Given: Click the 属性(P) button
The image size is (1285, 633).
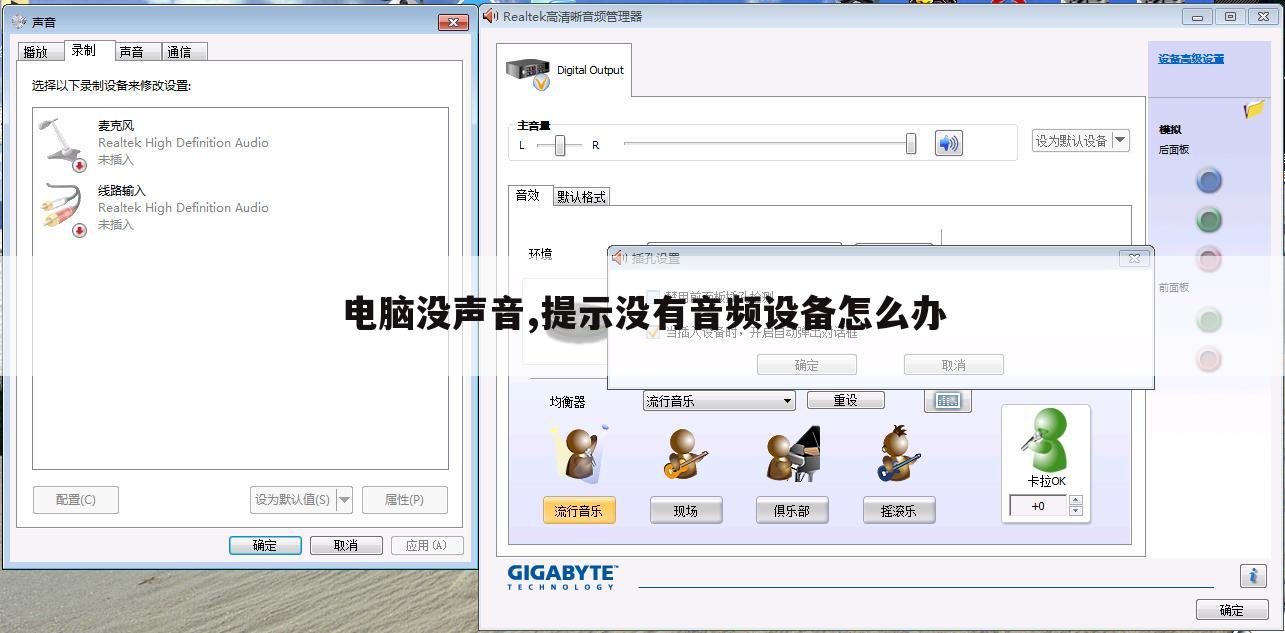Looking at the screenshot, I should click(x=405, y=499).
